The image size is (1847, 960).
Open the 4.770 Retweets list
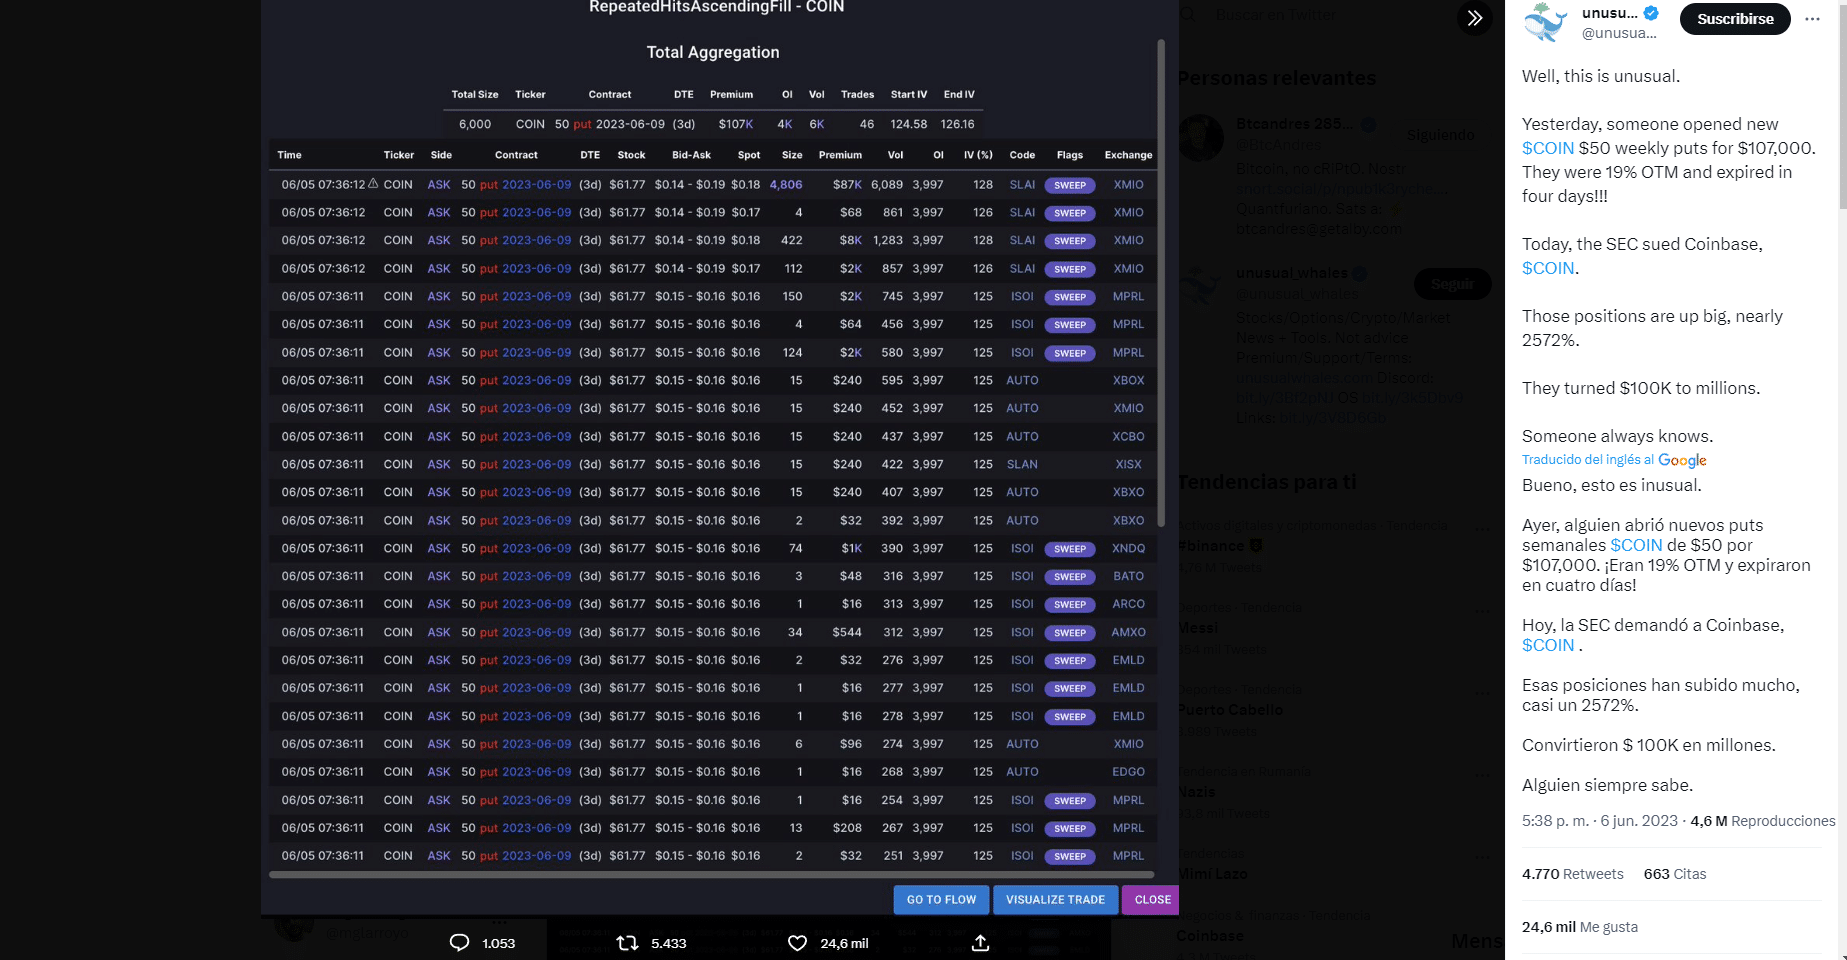[x=1573, y=874]
